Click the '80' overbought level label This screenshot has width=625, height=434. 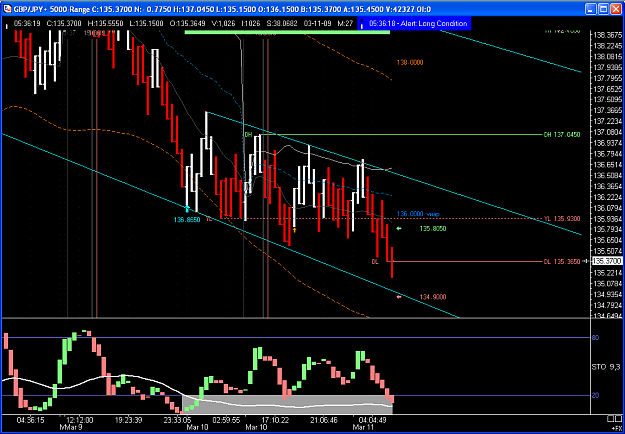click(x=597, y=338)
